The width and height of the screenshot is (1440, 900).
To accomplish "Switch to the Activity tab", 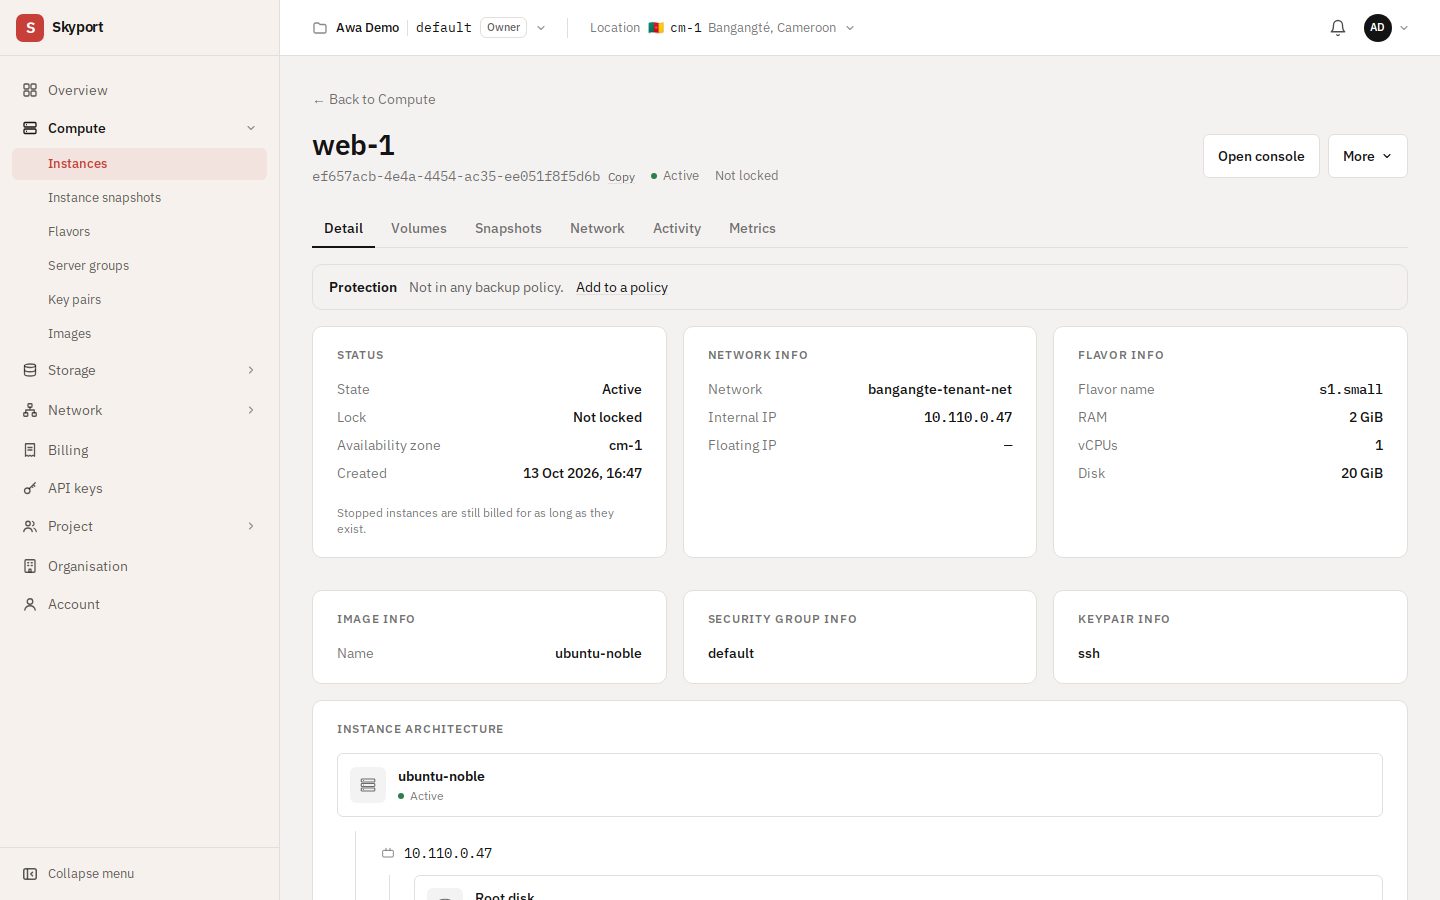I will click(x=677, y=228).
